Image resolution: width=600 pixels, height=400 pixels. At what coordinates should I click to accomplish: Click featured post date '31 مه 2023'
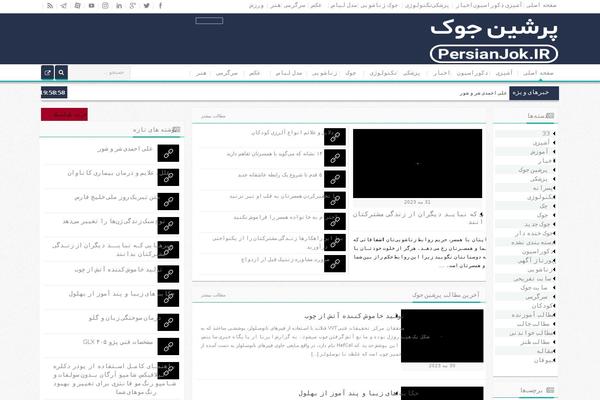click(417, 202)
